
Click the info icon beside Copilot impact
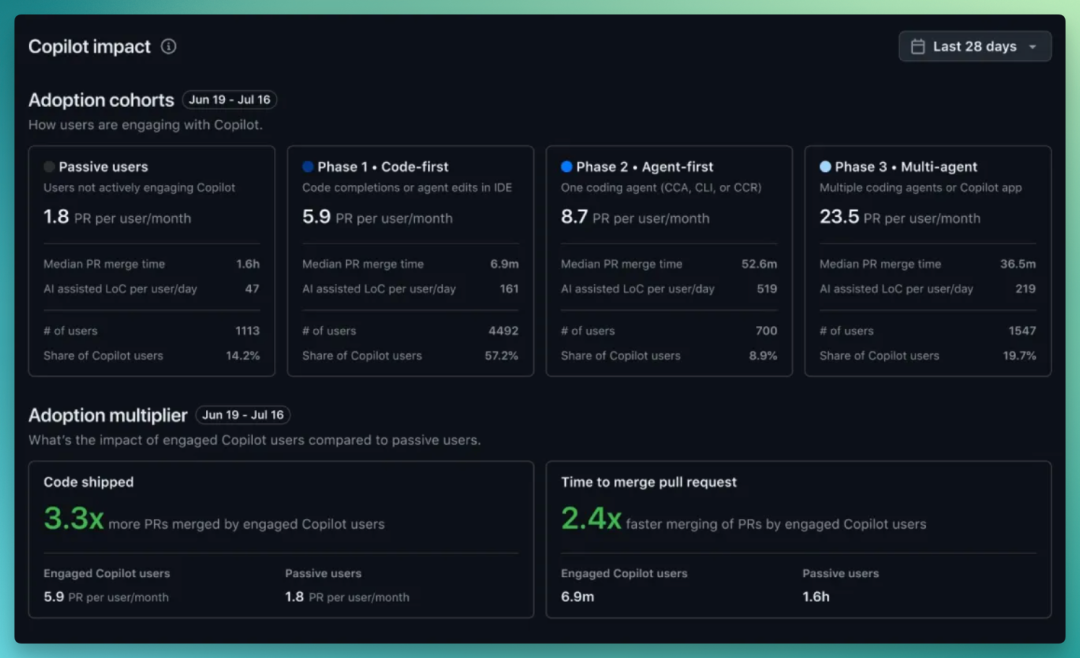click(x=168, y=46)
